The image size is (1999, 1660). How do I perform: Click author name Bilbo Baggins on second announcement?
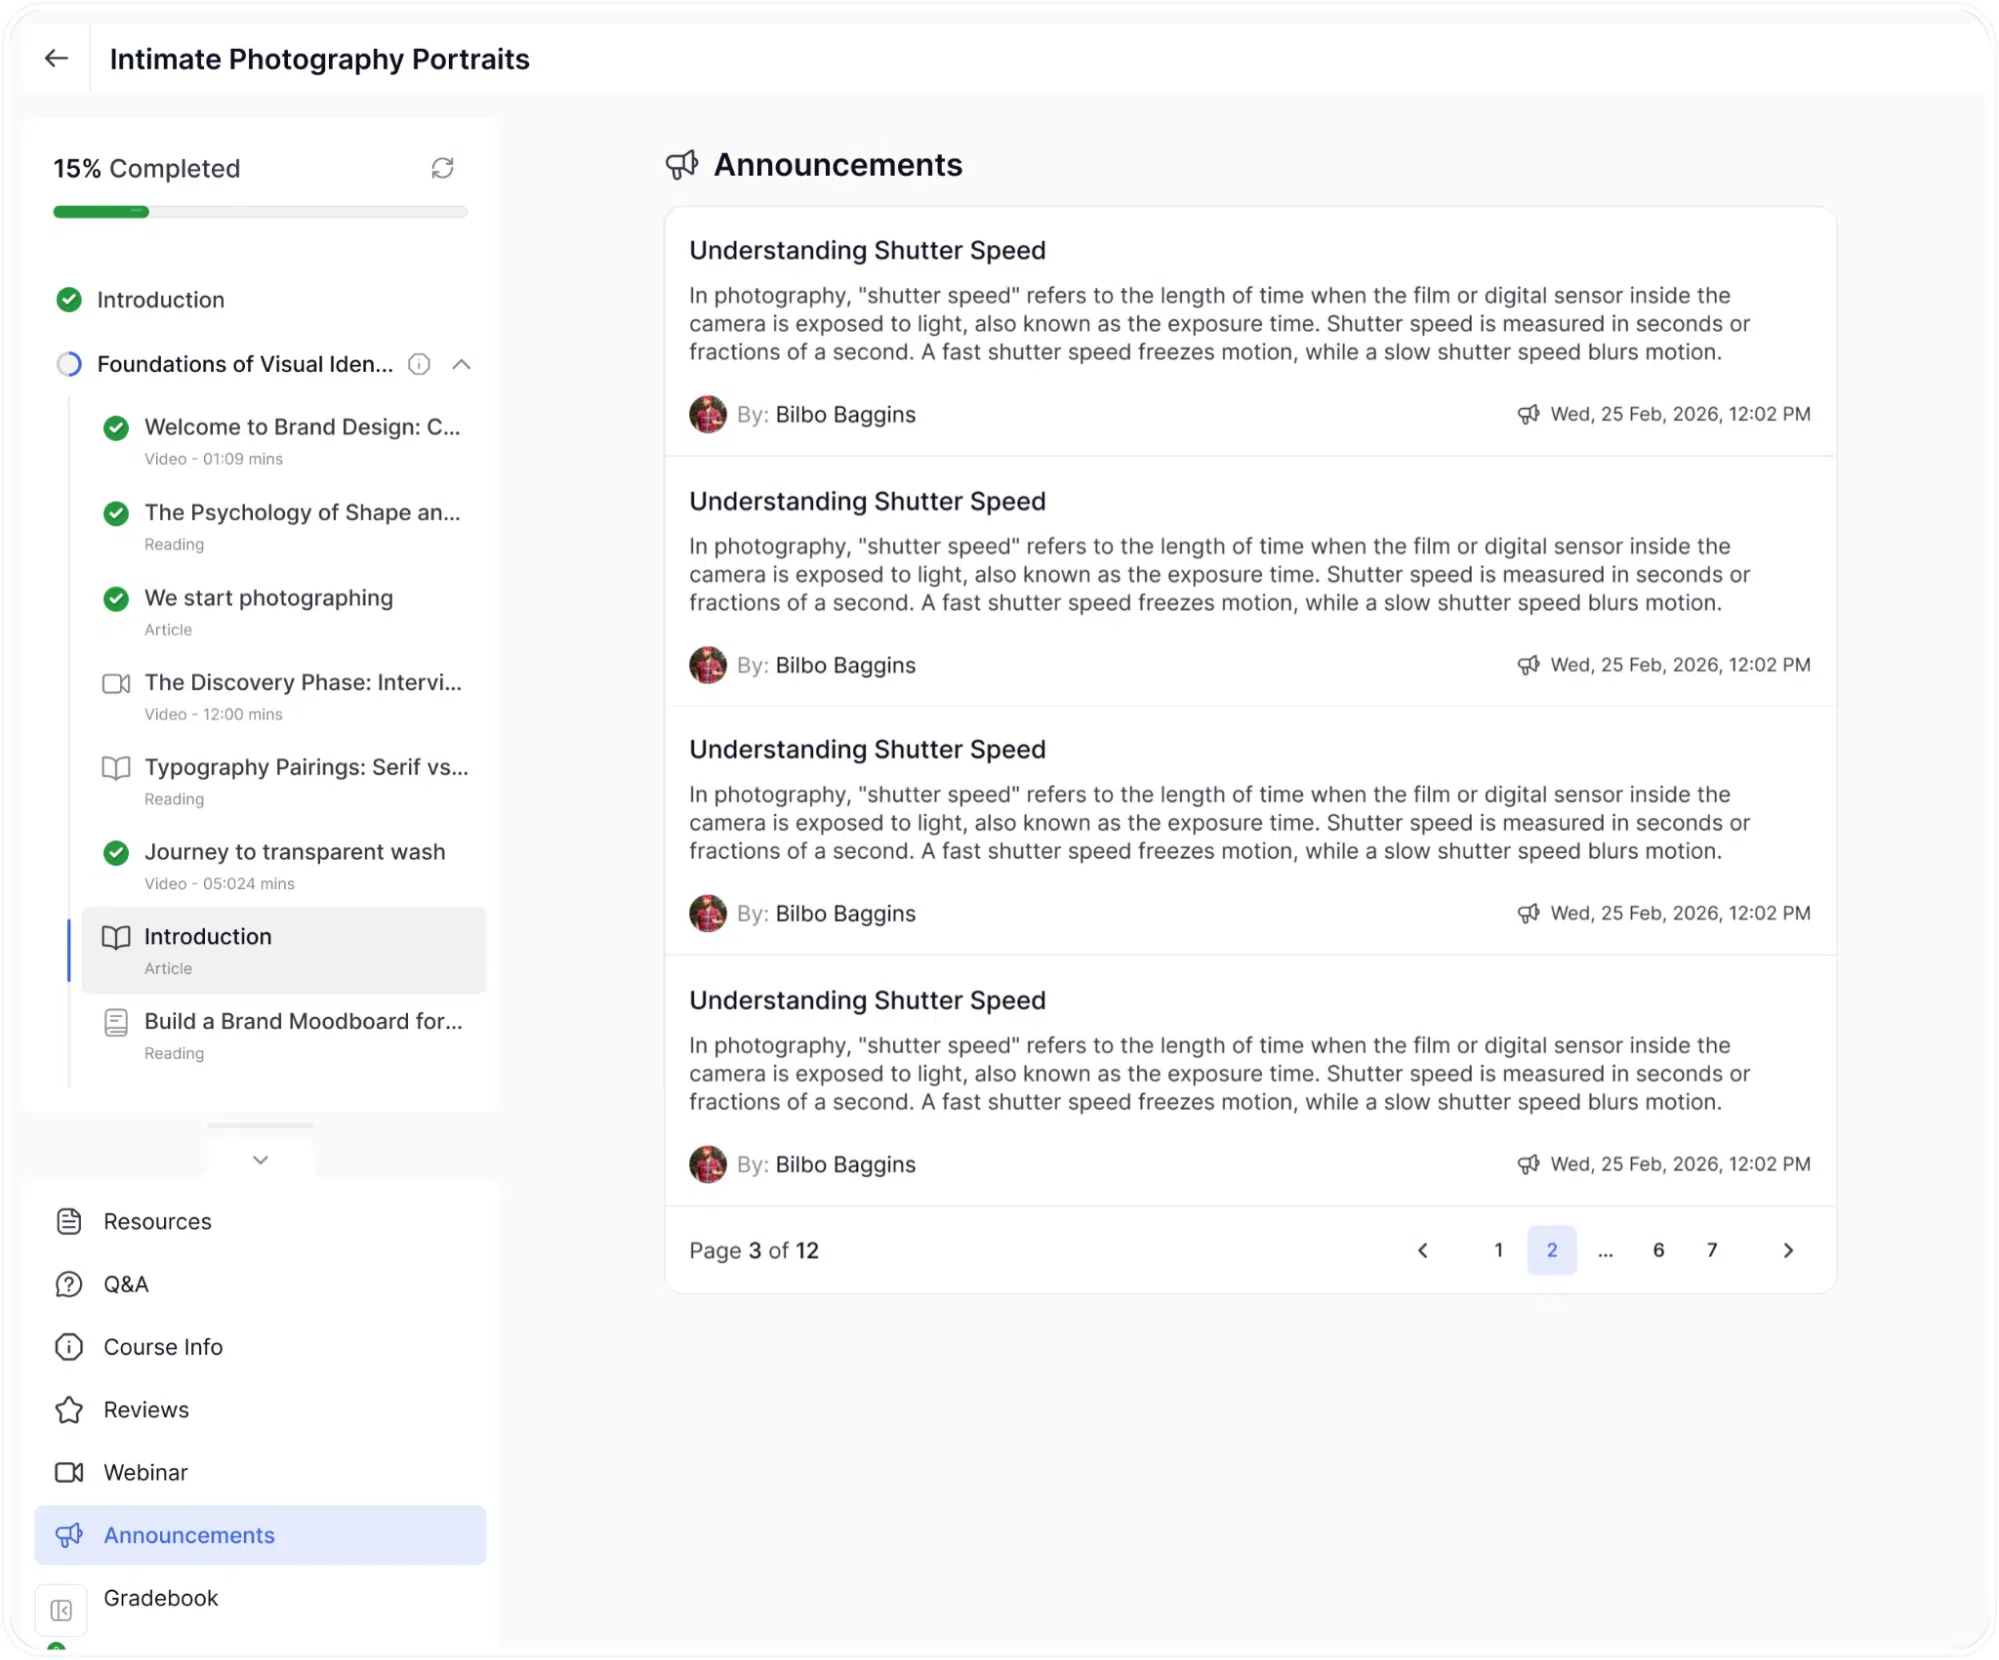[845, 666]
